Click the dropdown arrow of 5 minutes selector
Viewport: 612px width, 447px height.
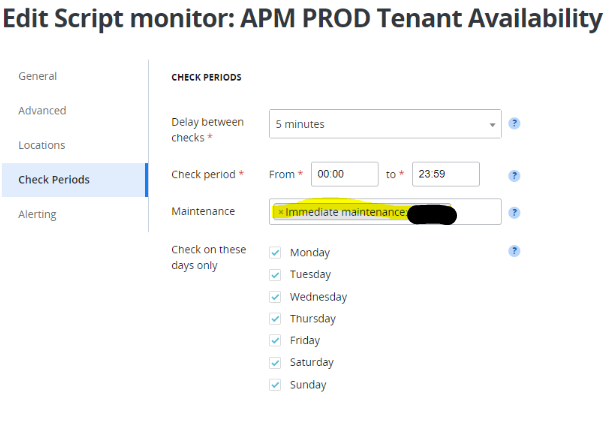(x=492, y=125)
